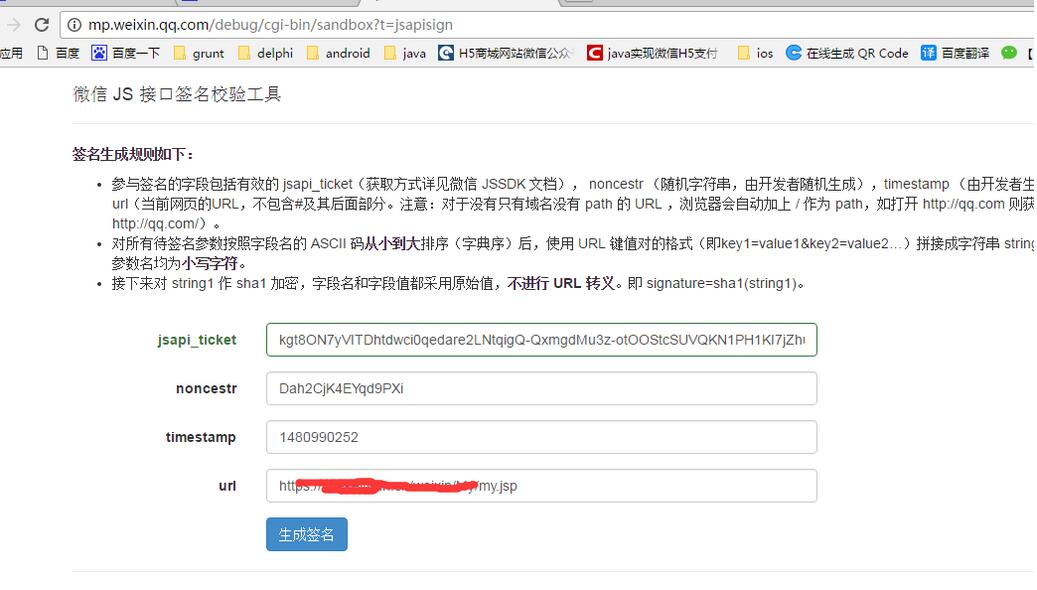
Task: Click the jsapi_ticket input field
Action: (x=542, y=339)
